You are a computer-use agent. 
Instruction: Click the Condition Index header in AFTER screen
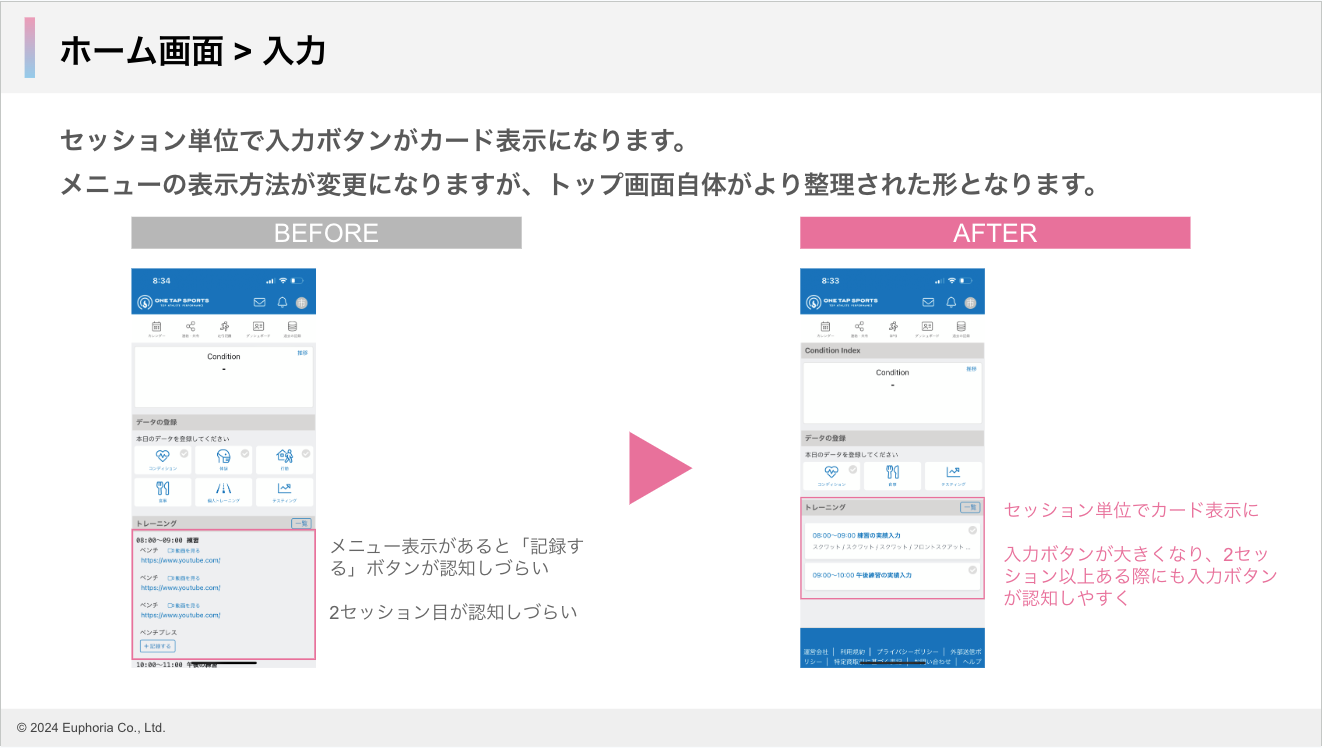click(x=892, y=351)
